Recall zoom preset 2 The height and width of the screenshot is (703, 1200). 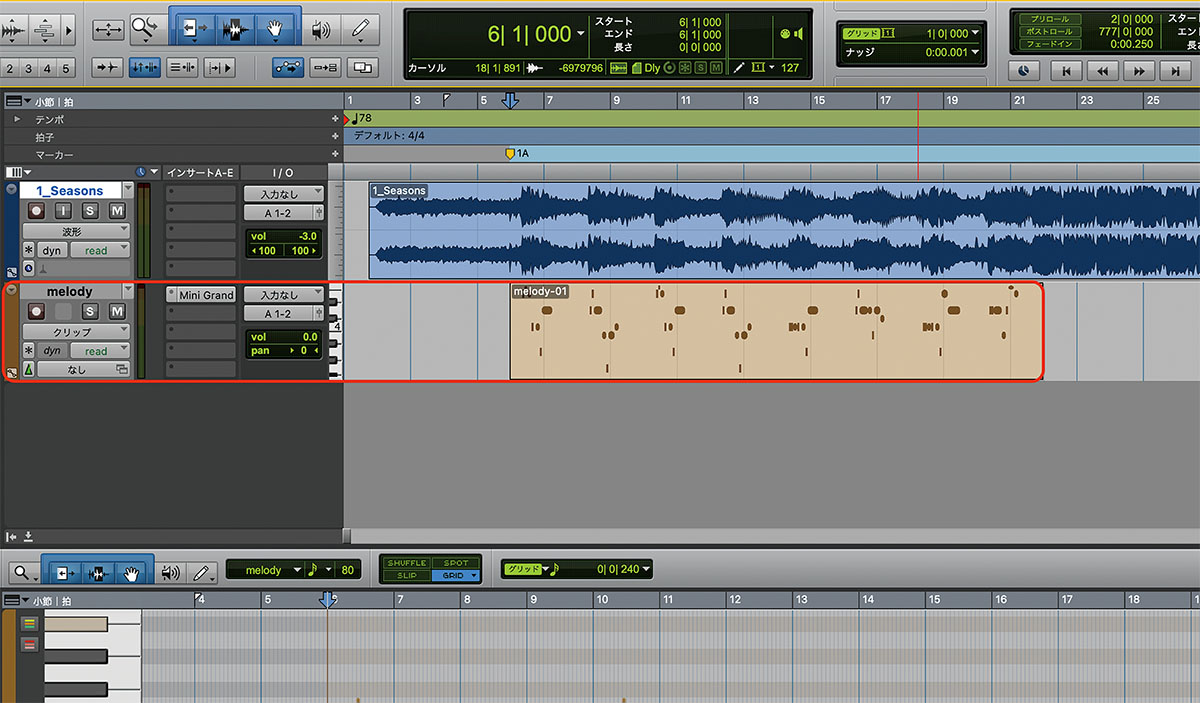tap(9, 68)
